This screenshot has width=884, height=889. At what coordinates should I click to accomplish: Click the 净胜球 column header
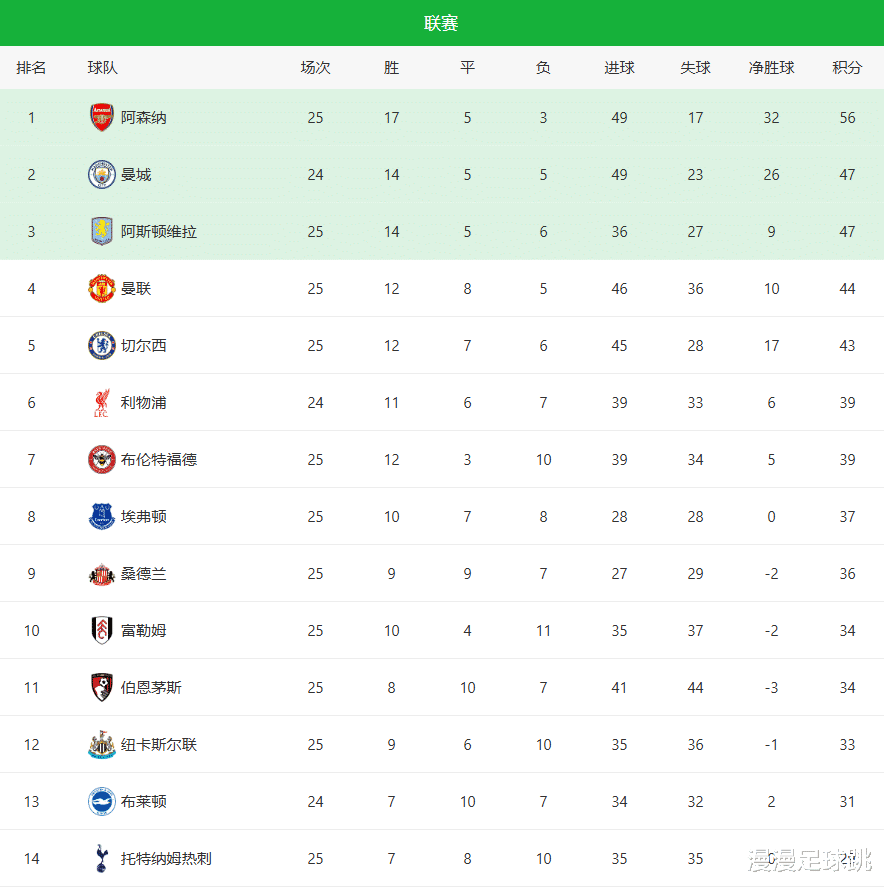tap(771, 68)
